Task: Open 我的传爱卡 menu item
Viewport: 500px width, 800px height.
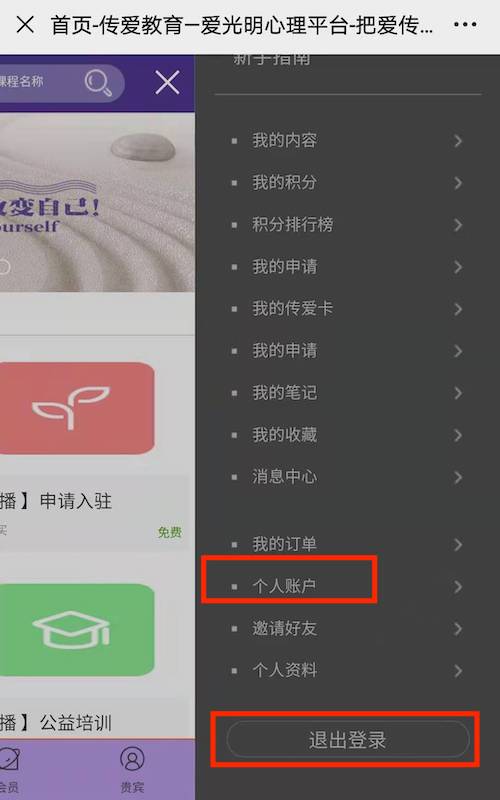Action: pos(292,309)
